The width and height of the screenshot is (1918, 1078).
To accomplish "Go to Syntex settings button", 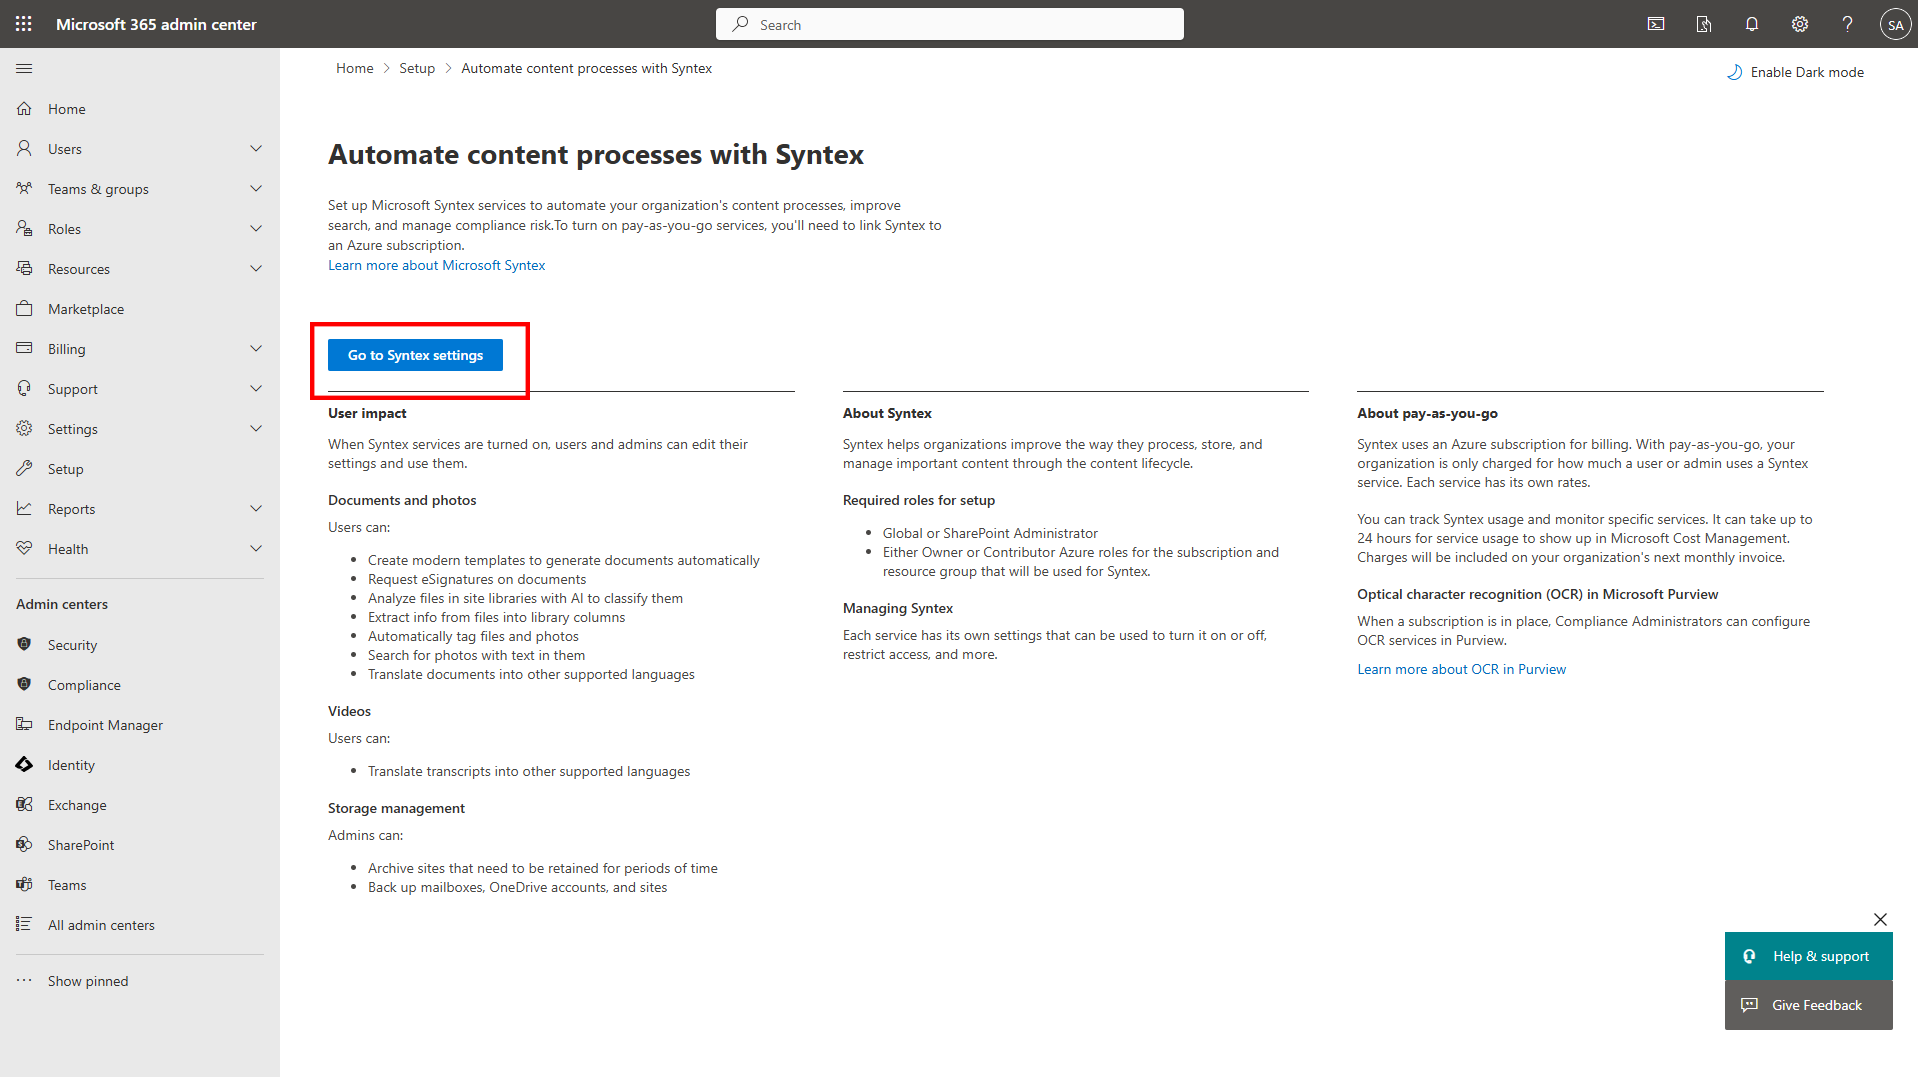I will pyautogui.click(x=415, y=355).
